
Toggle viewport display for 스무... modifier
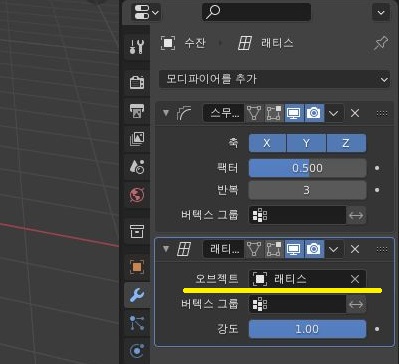pyautogui.click(x=294, y=113)
